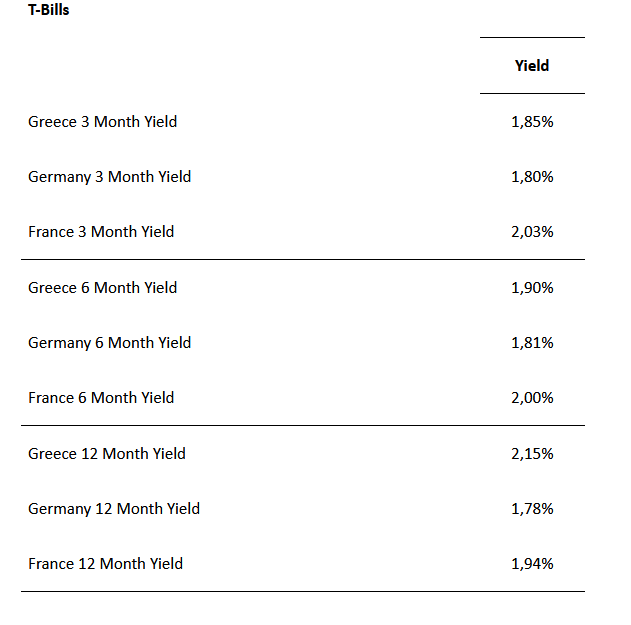Click the 1,81% yield value
The height and width of the screenshot is (625, 631).
pos(532,343)
